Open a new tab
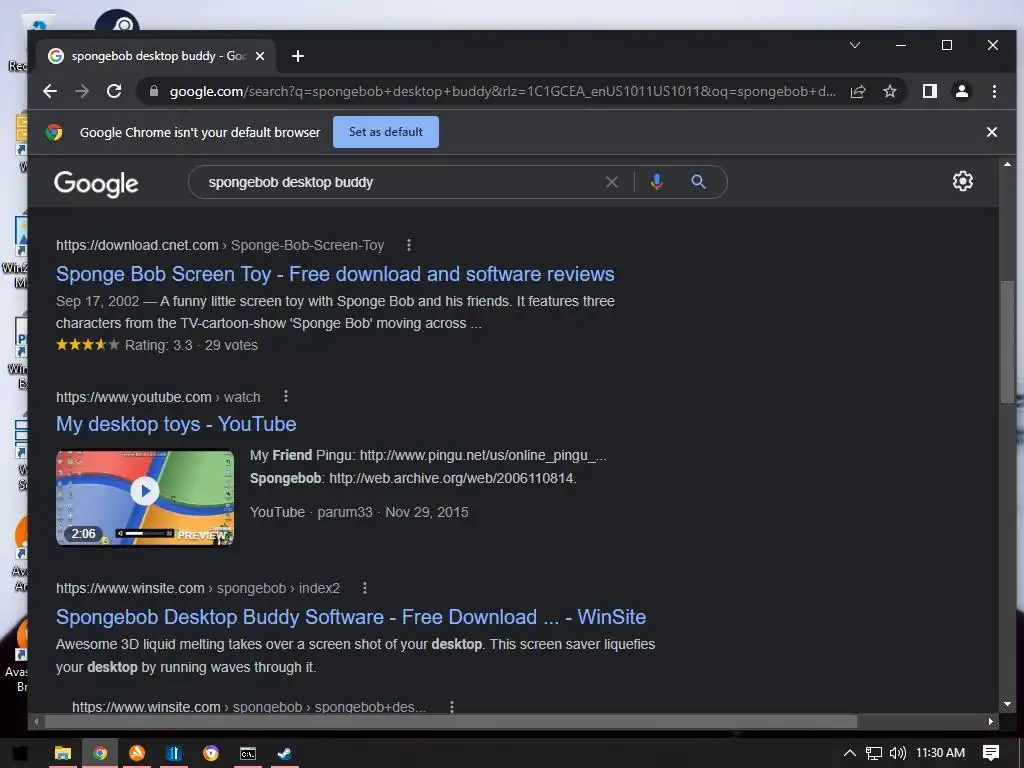Screen dimensions: 1024x768 298,56
